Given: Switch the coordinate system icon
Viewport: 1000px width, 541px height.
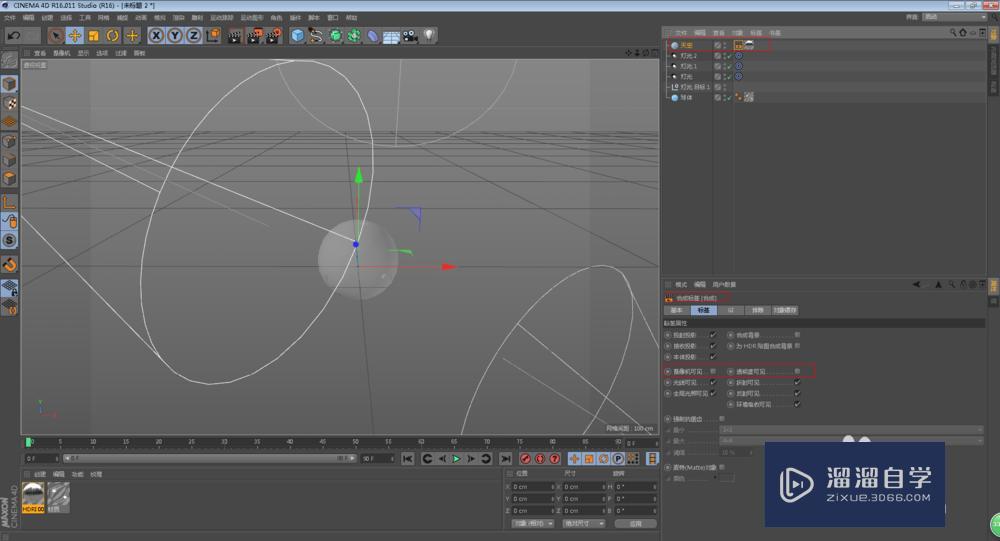Looking at the screenshot, I should tap(213, 36).
